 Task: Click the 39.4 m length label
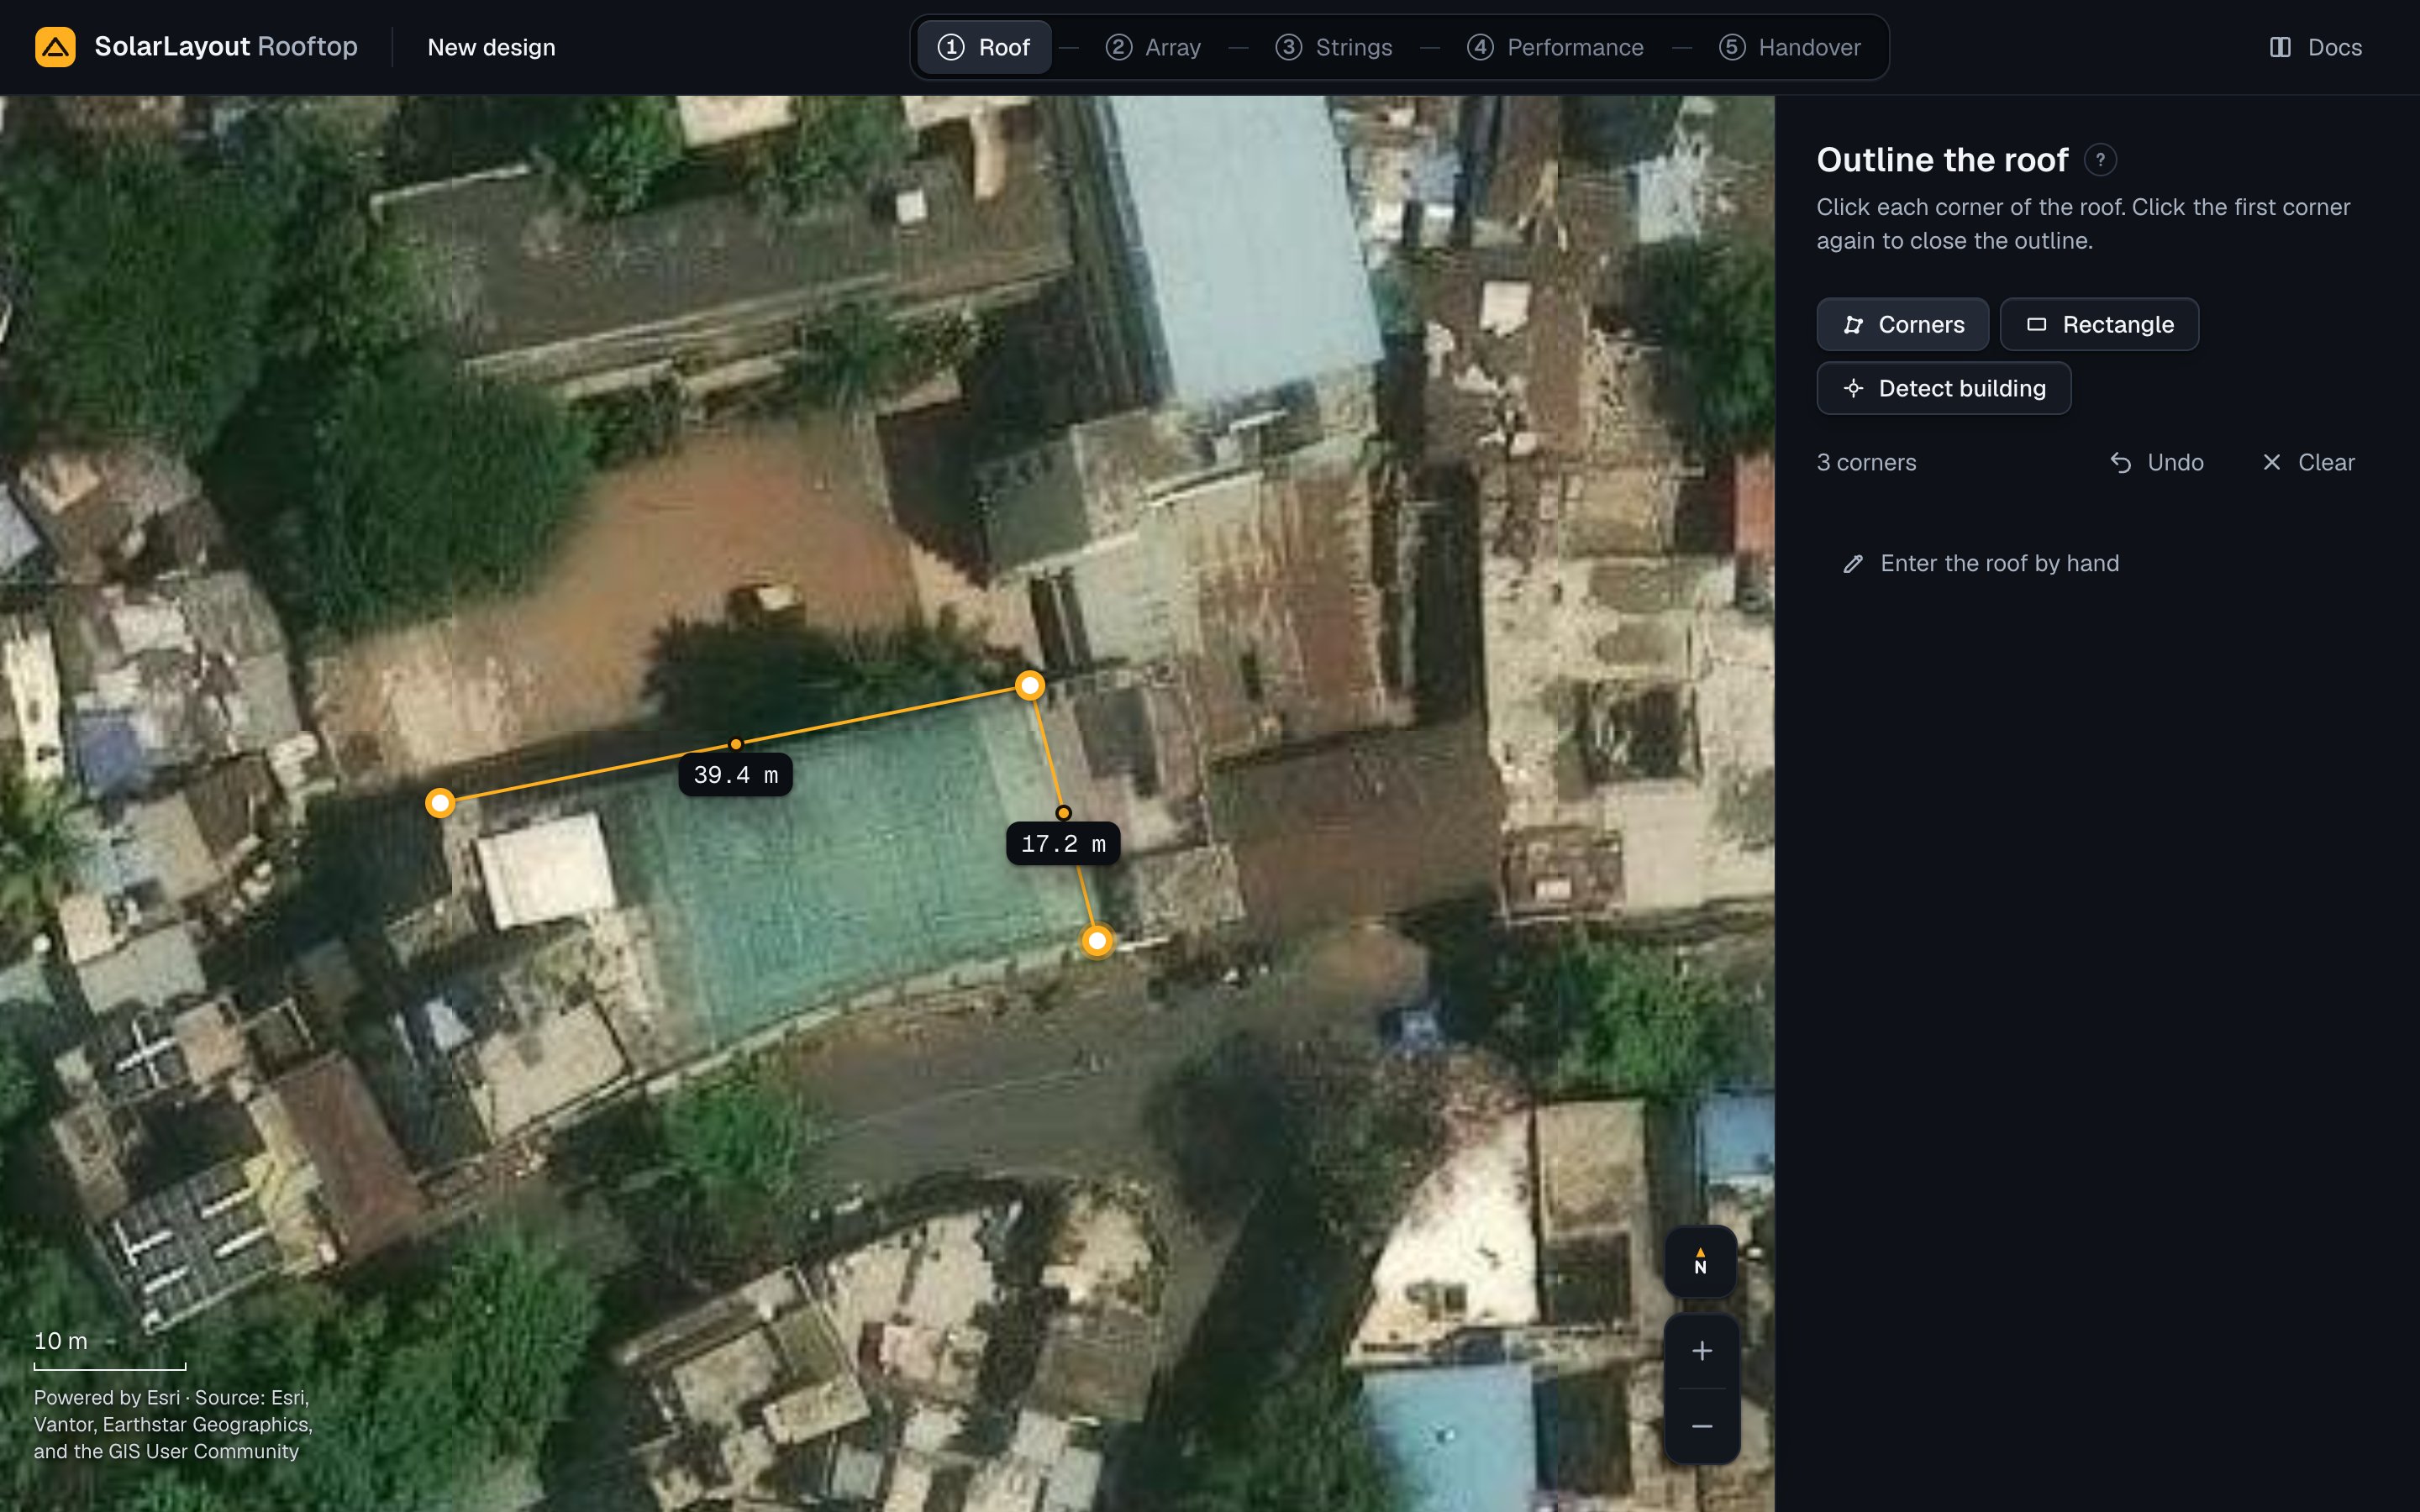(x=735, y=775)
